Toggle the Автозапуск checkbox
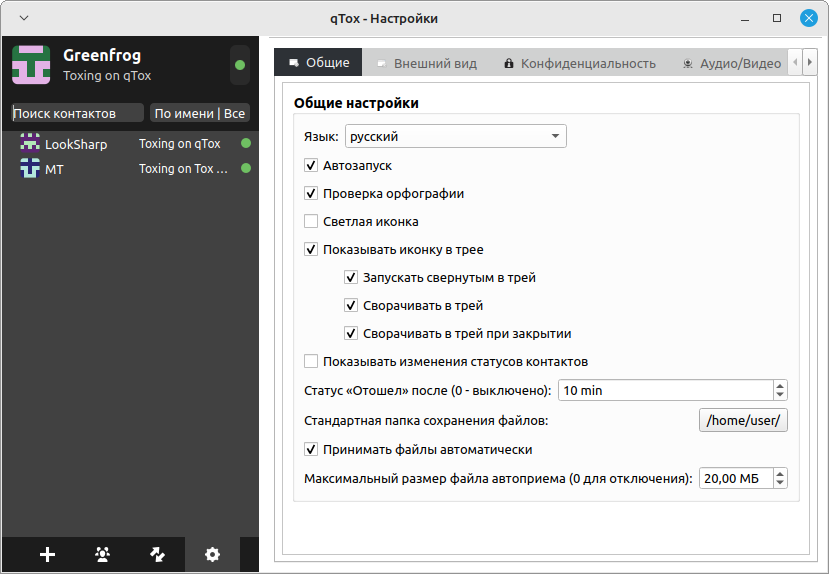829x574 pixels. tap(311, 165)
